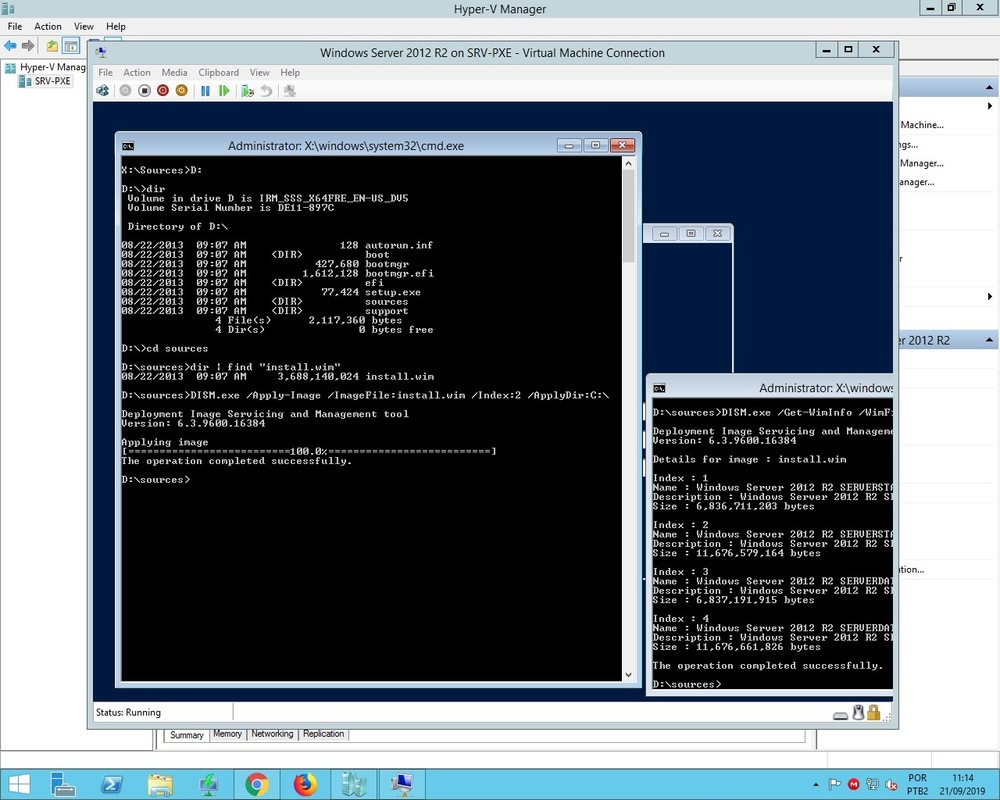The image size is (1000, 800).
Task: Click Hyper-V Manager forward arrow
Action: pos(27,45)
